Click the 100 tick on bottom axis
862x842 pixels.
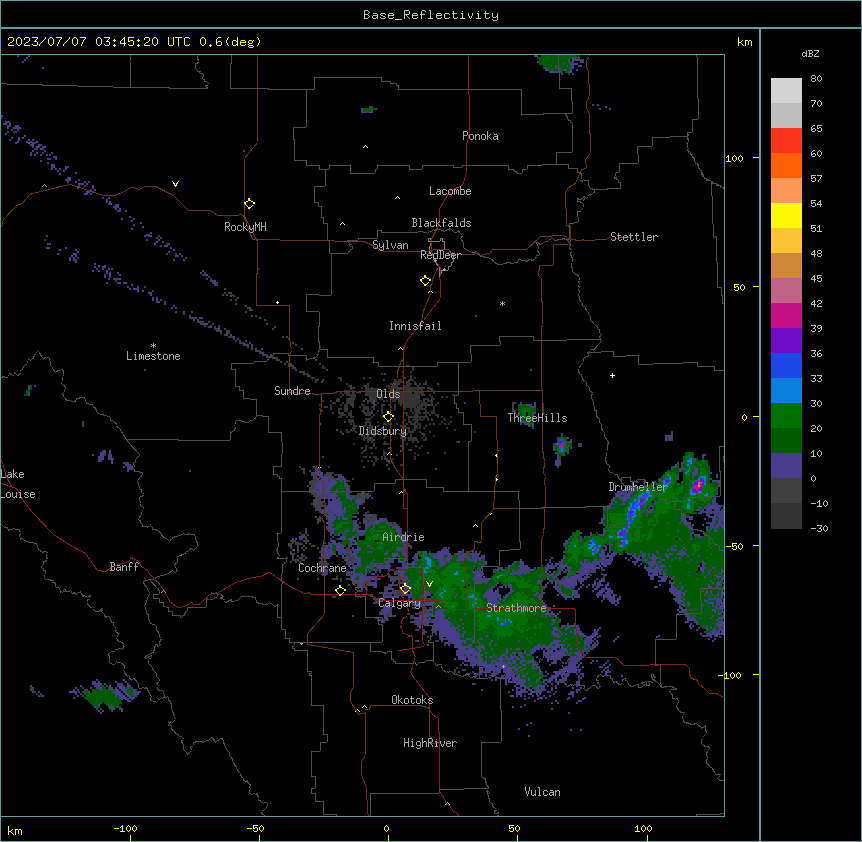tap(643, 828)
